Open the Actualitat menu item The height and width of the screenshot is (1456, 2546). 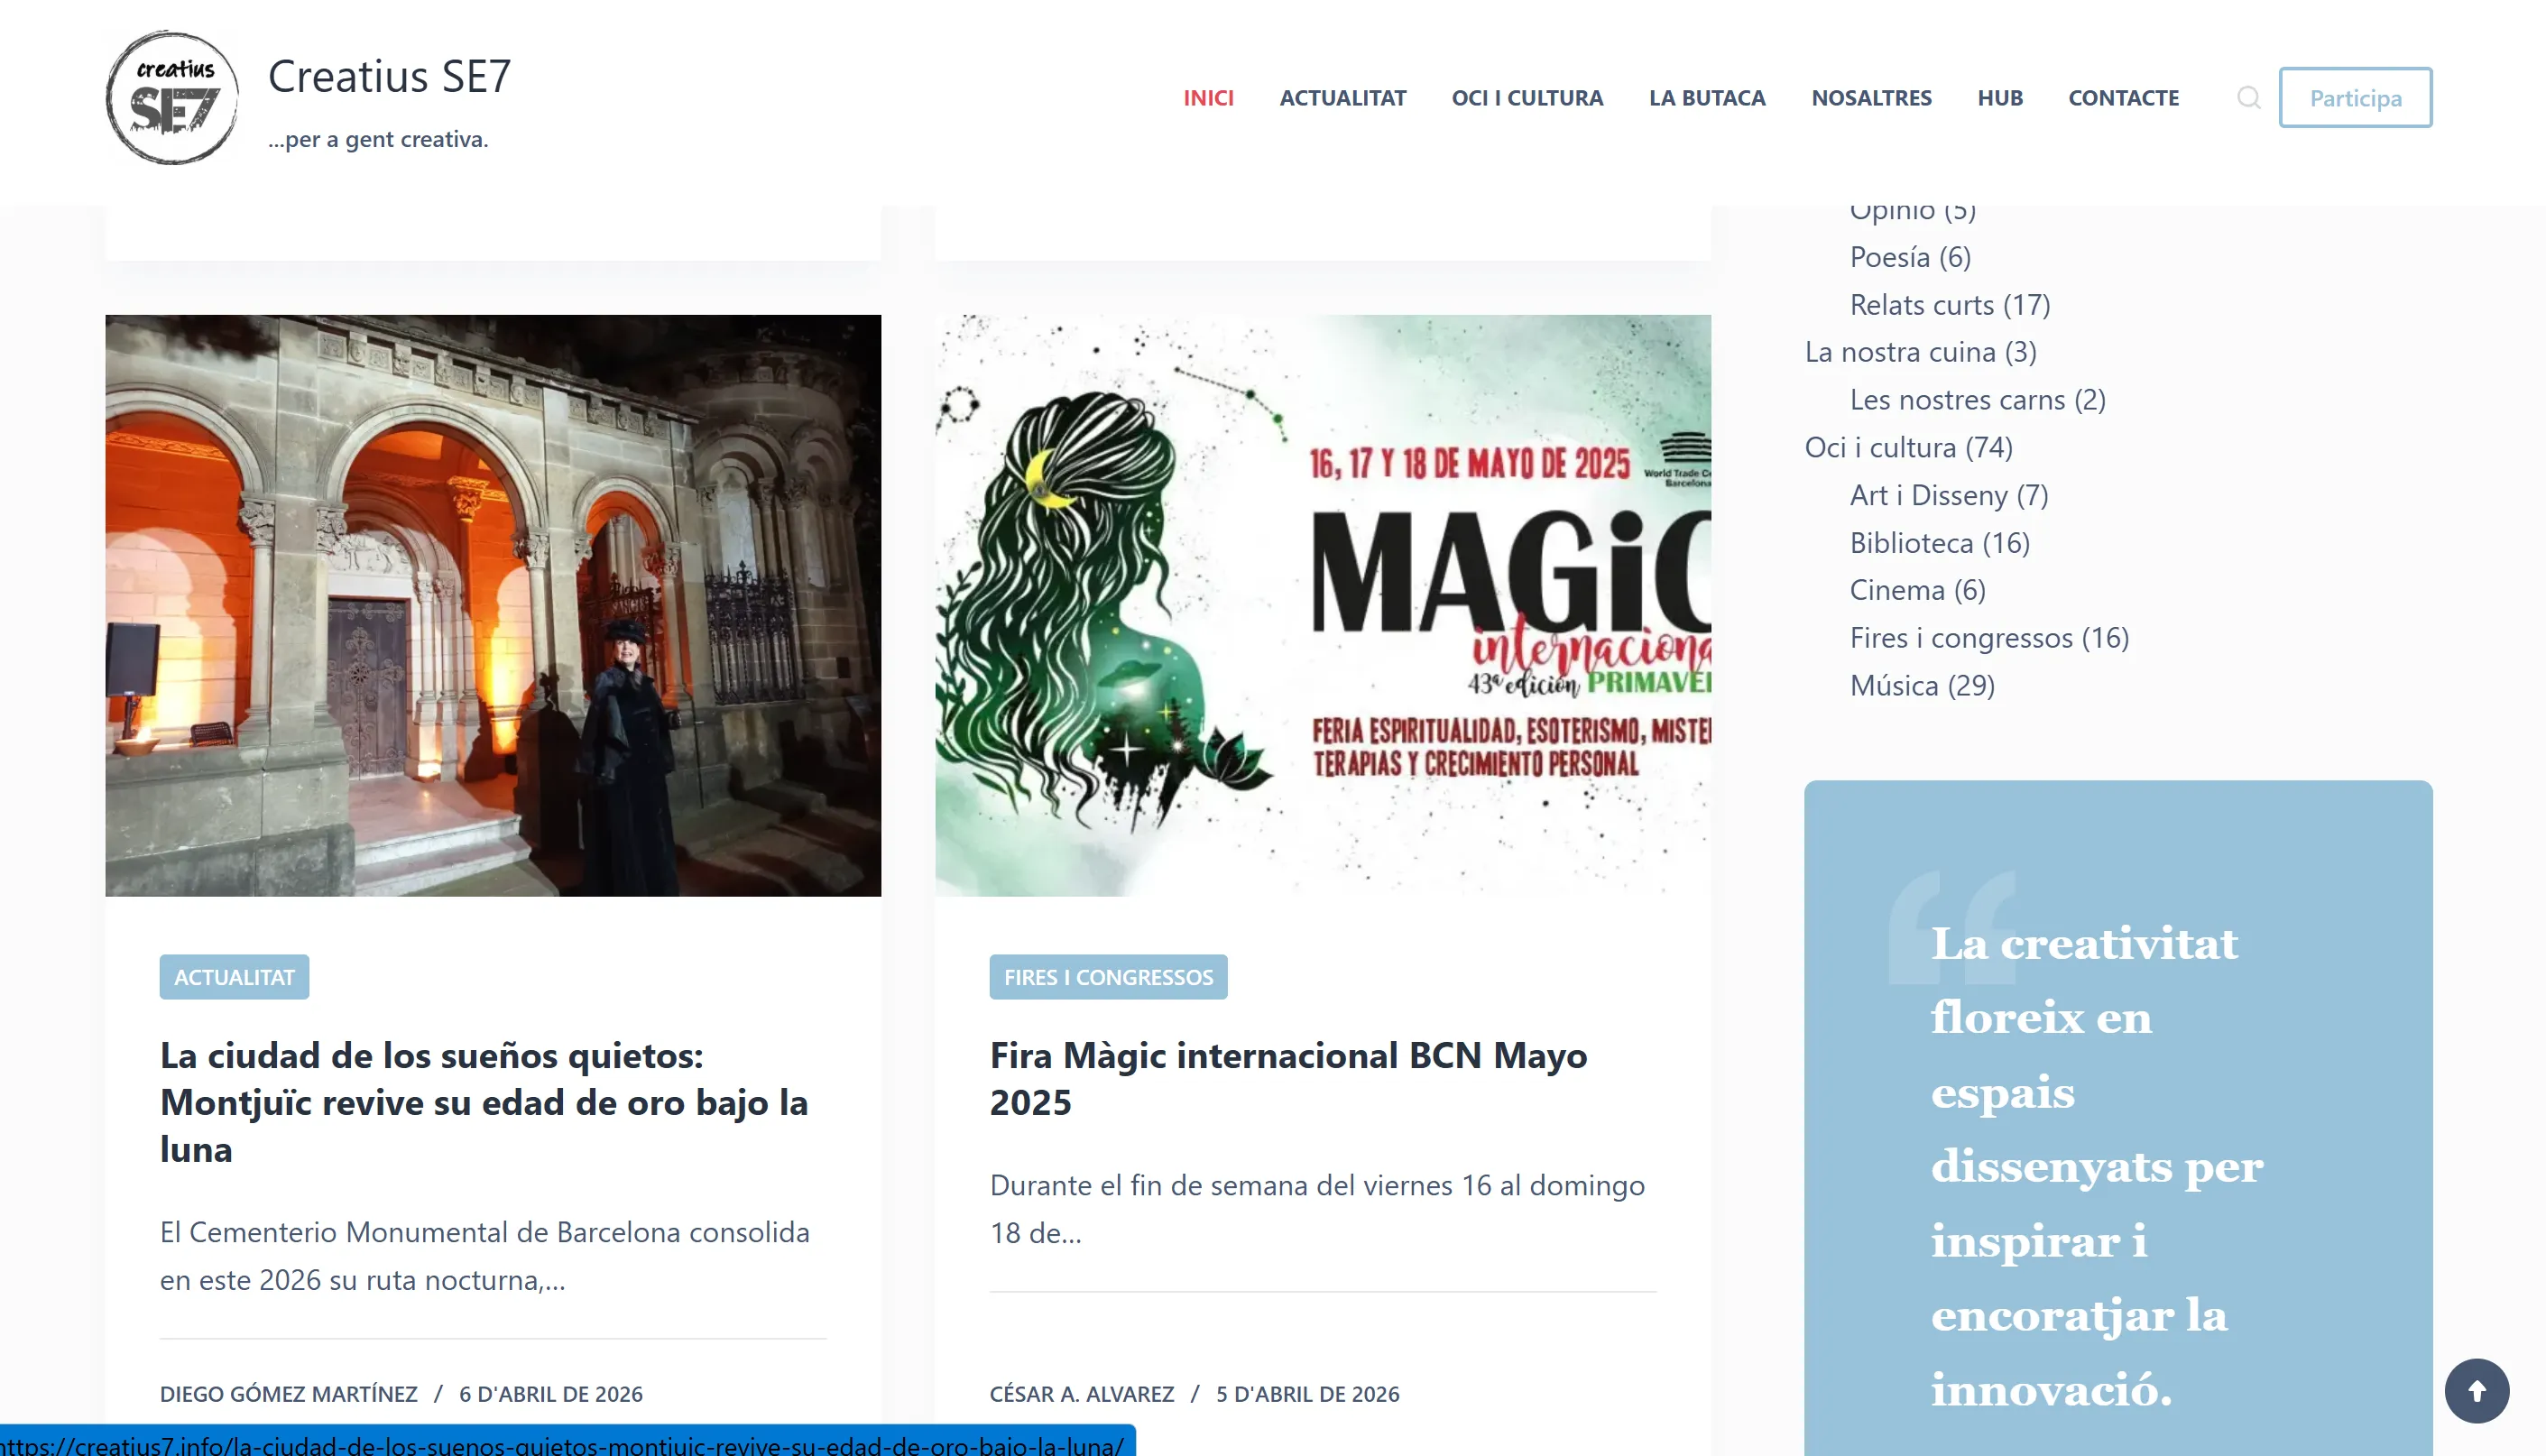click(x=1342, y=97)
